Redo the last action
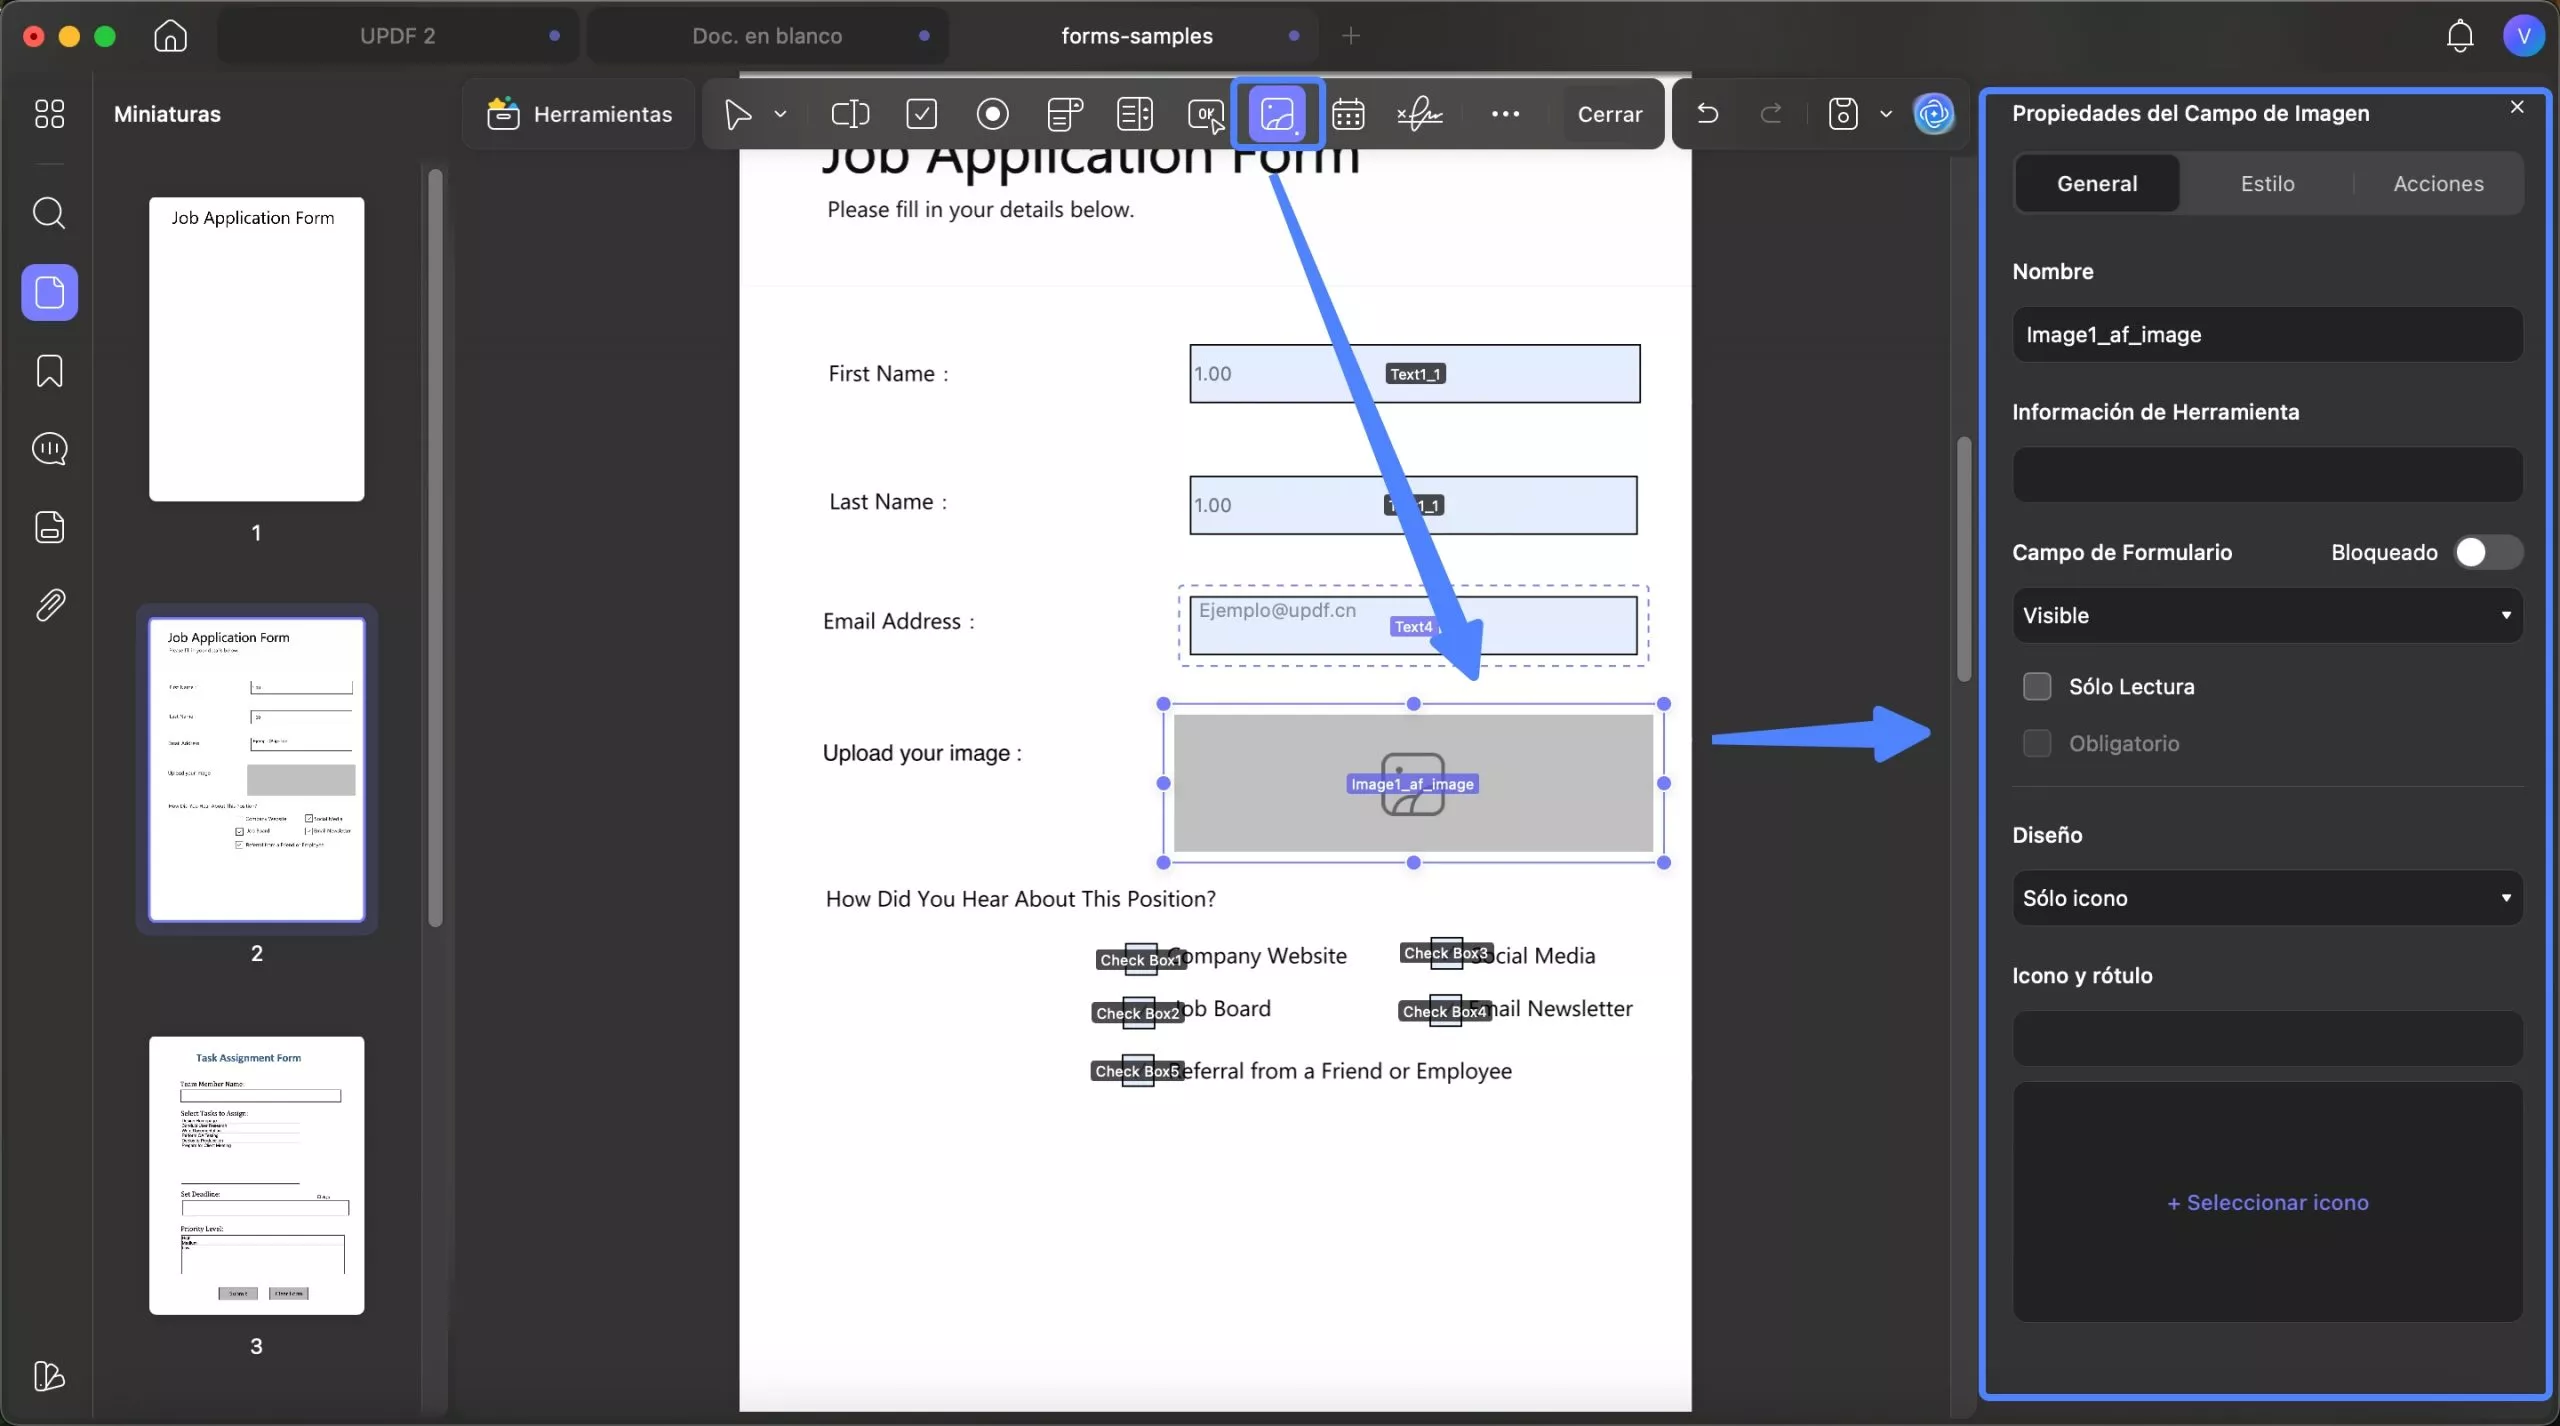 (1771, 114)
